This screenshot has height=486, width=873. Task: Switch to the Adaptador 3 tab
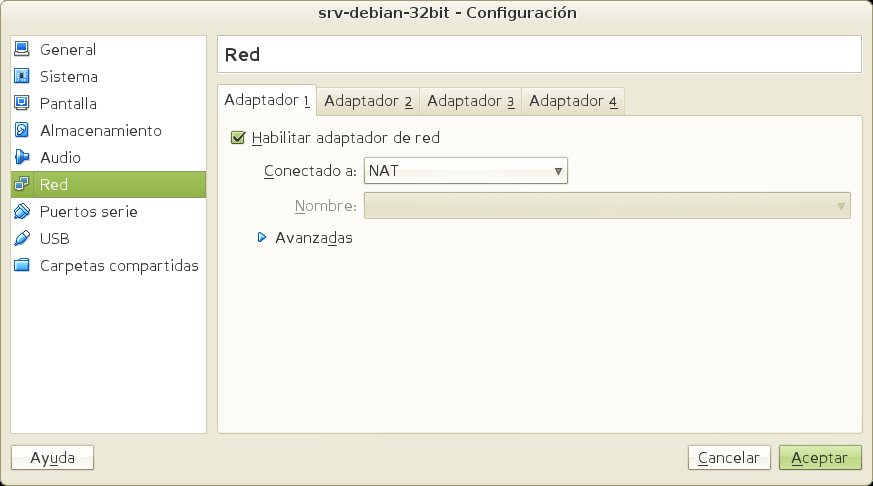pyautogui.click(x=470, y=101)
